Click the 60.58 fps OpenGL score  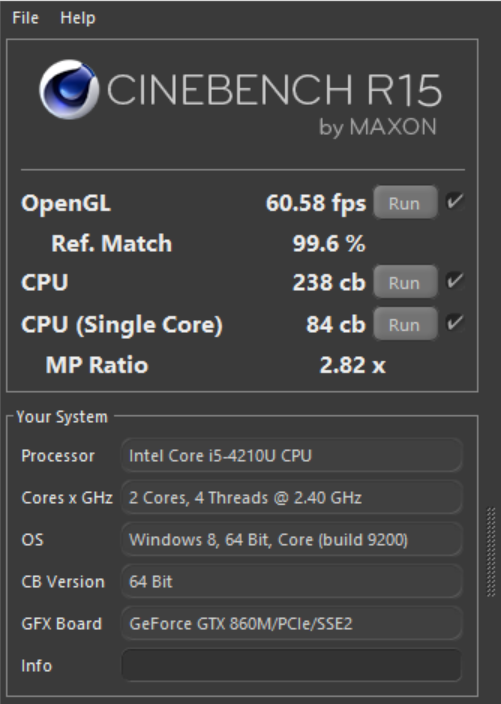[316, 203]
